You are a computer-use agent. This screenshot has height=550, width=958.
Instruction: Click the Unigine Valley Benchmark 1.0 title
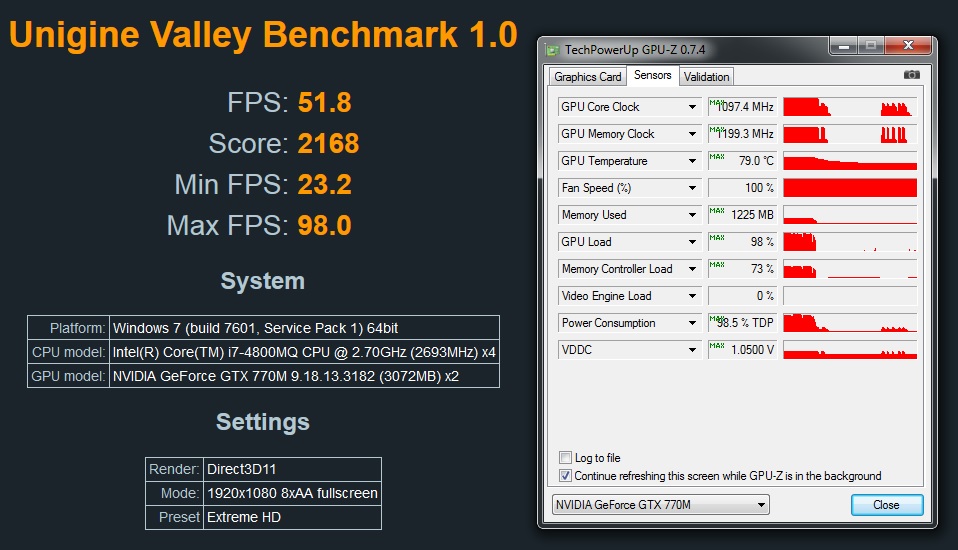click(x=263, y=35)
